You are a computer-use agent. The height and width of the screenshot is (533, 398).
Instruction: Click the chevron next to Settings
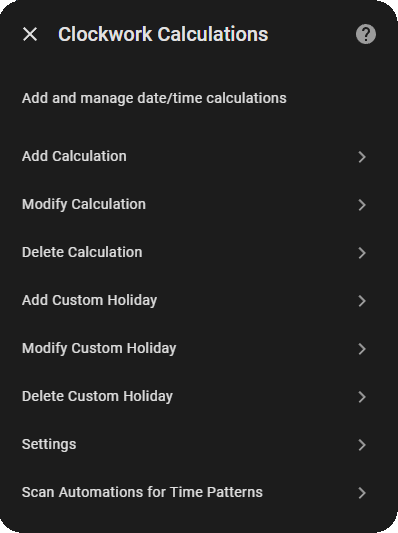362,445
